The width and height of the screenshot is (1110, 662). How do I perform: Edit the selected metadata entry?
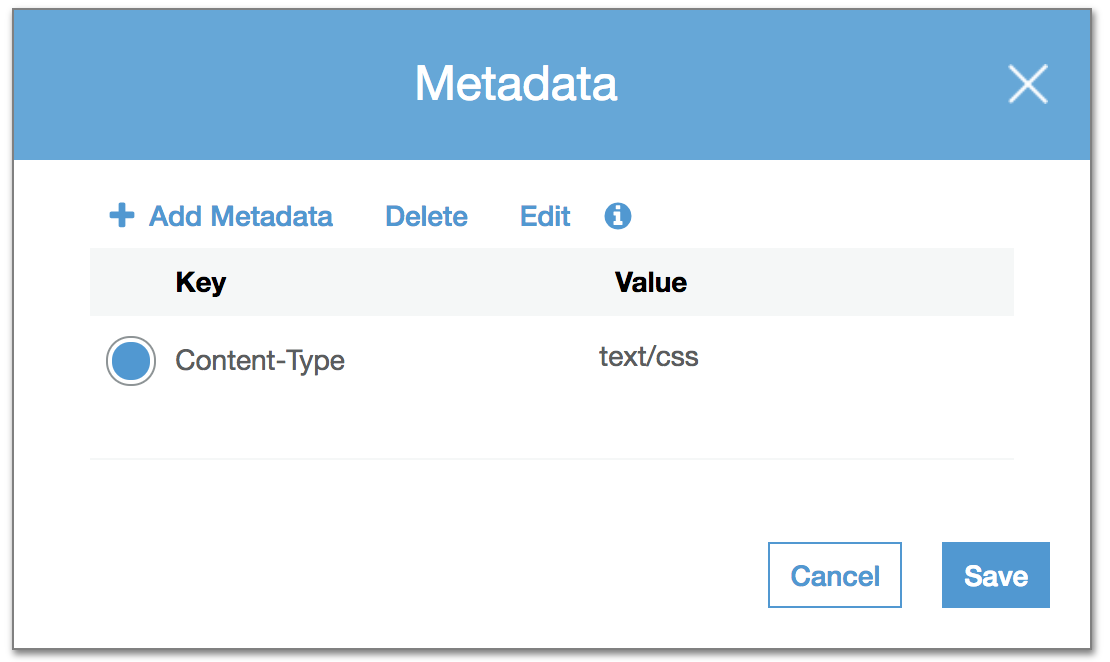[545, 216]
